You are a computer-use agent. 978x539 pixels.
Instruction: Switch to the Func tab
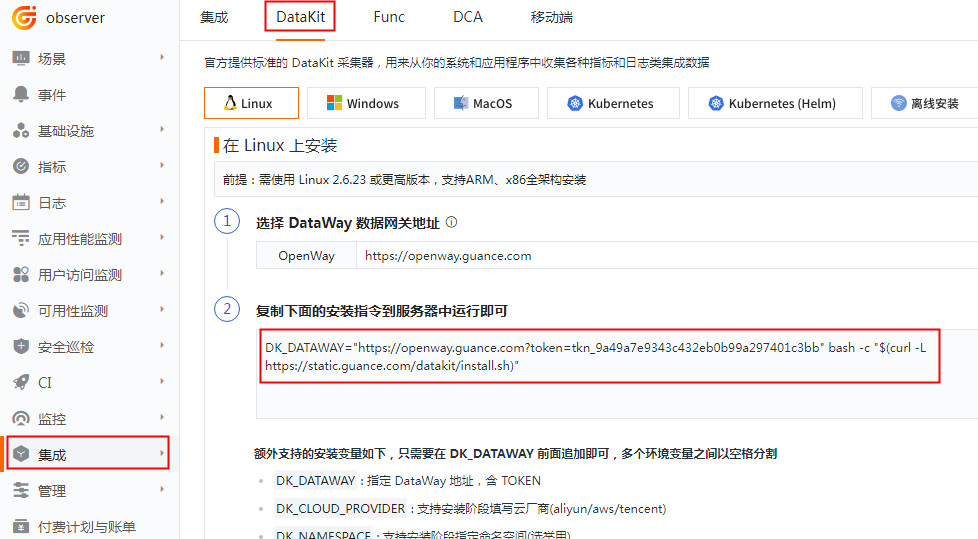click(x=389, y=17)
